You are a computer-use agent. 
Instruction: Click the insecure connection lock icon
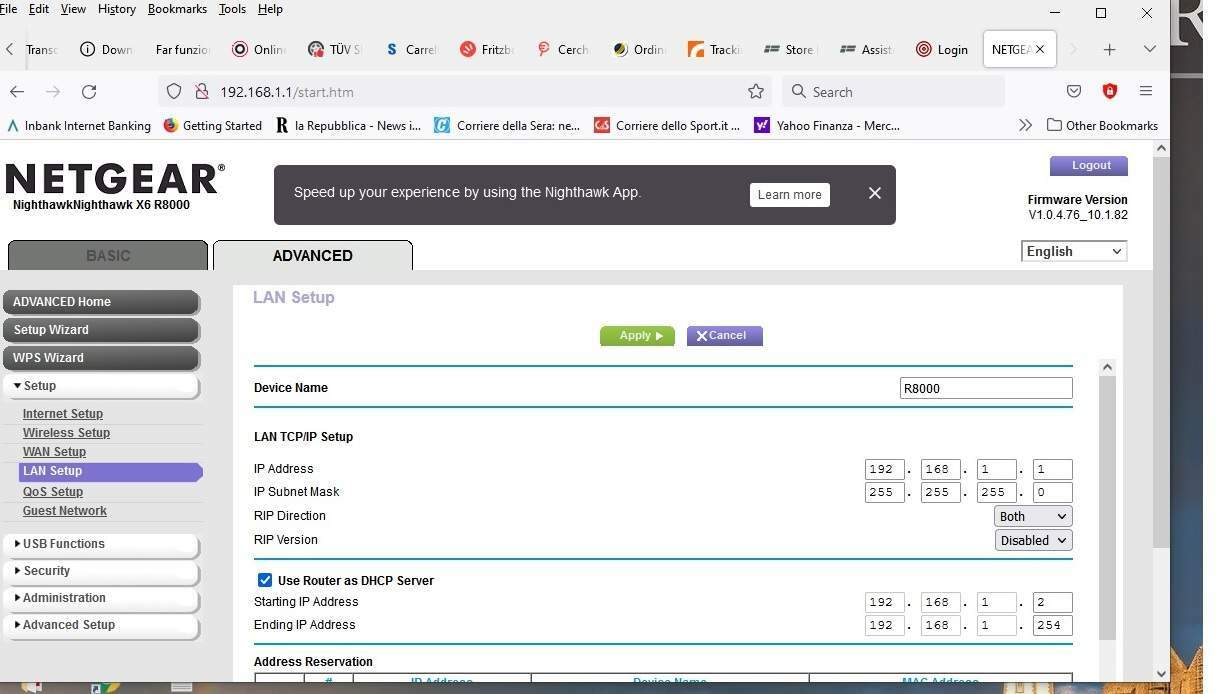click(201, 91)
